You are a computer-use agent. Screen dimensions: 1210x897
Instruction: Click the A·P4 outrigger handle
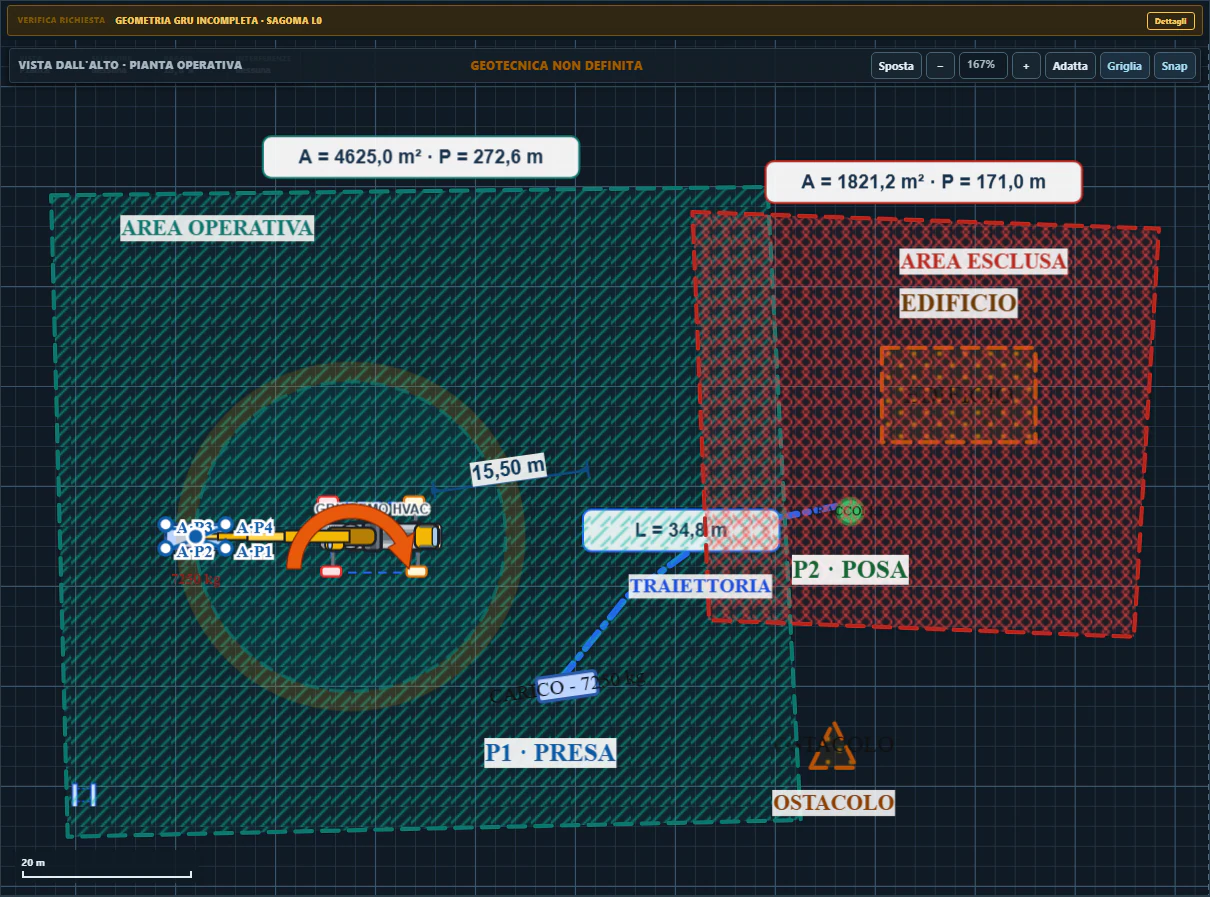[x=226, y=525]
